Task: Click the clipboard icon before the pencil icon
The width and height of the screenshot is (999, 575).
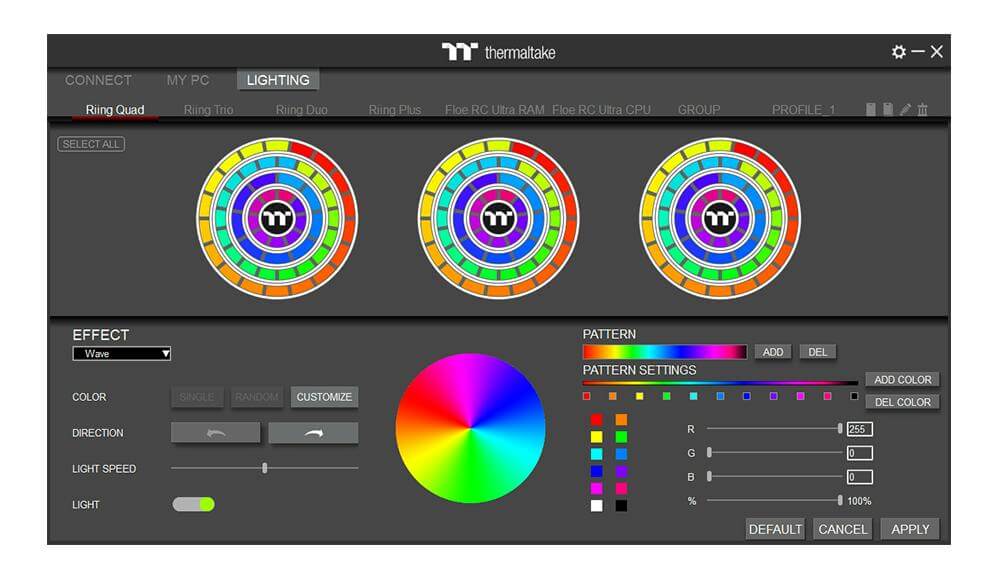Action: tap(888, 110)
